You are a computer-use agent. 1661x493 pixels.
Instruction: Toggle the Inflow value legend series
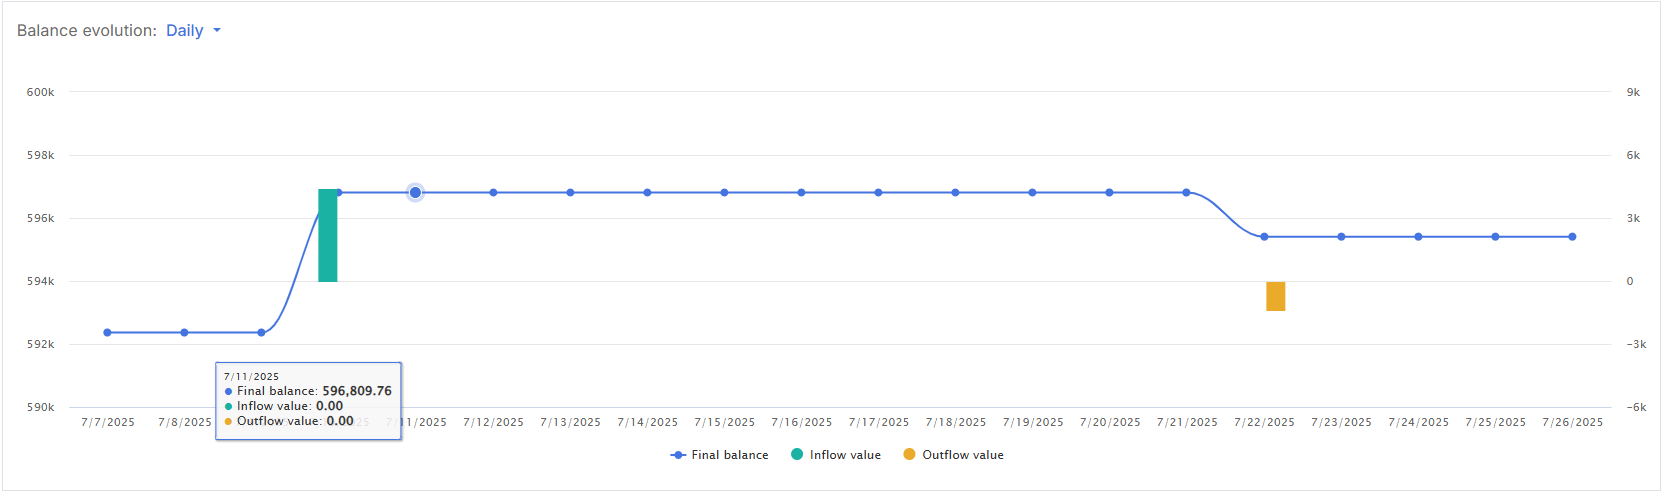click(x=845, y=455)
